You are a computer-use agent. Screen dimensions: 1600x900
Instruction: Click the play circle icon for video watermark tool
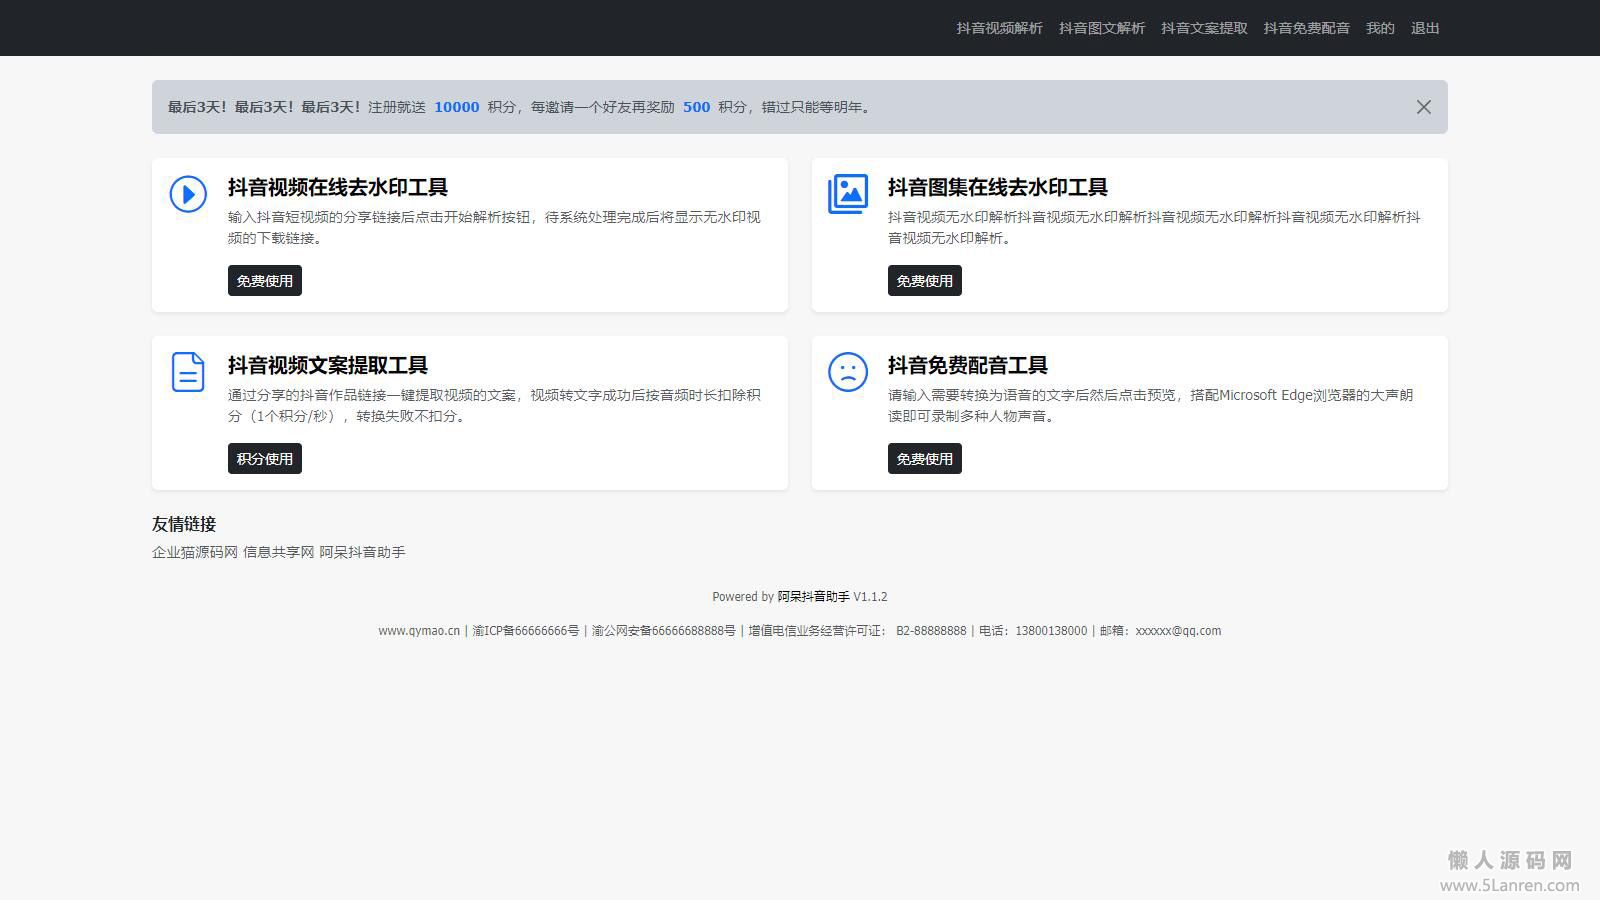click(188, 194)
